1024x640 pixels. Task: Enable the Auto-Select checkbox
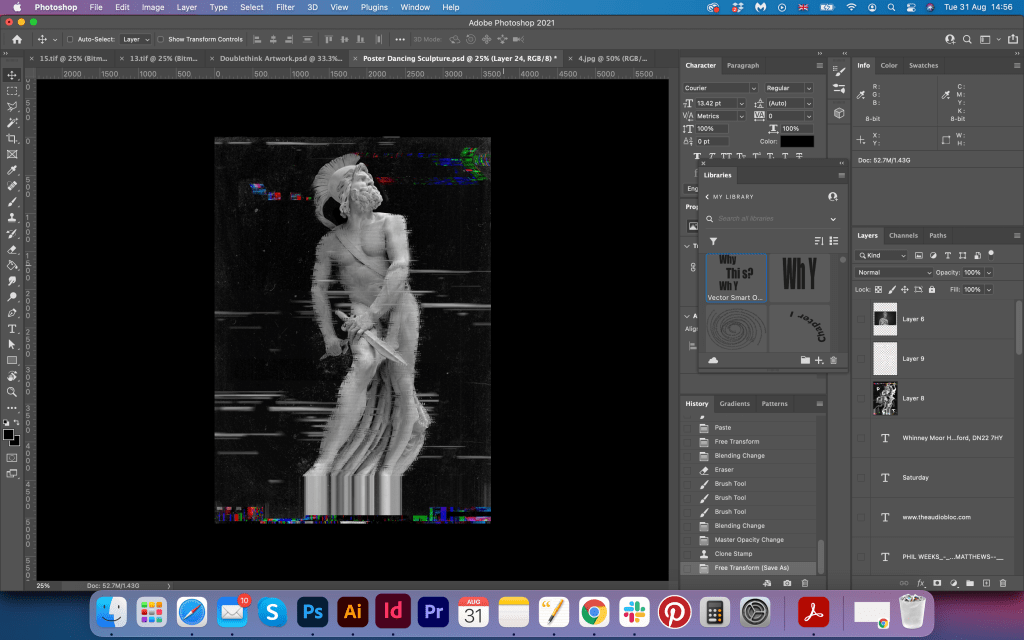(x=69, y=39)
